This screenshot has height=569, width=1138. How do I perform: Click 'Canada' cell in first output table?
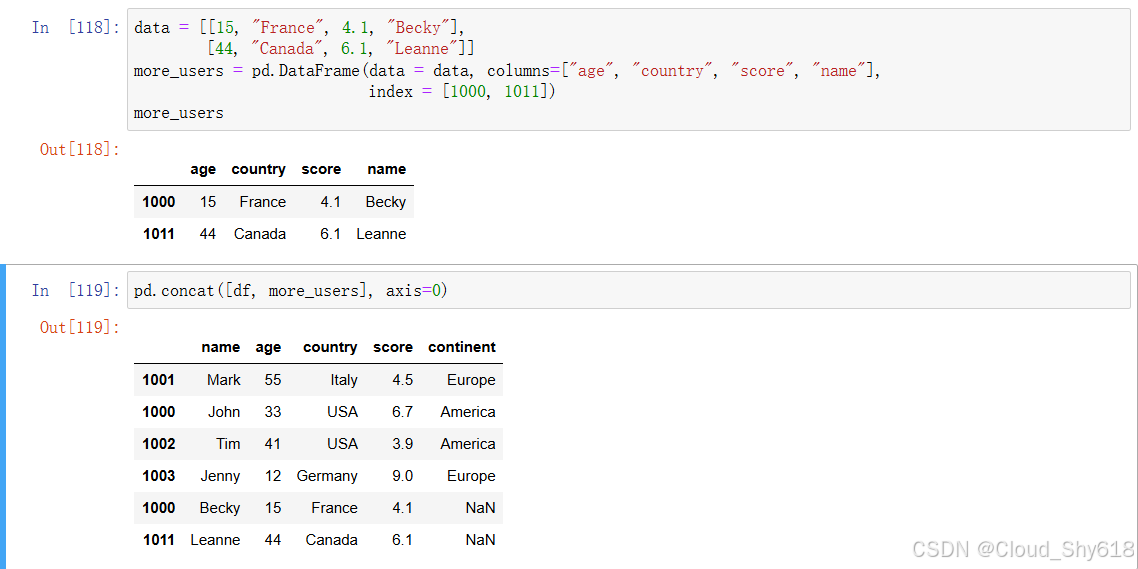(260, 234)
